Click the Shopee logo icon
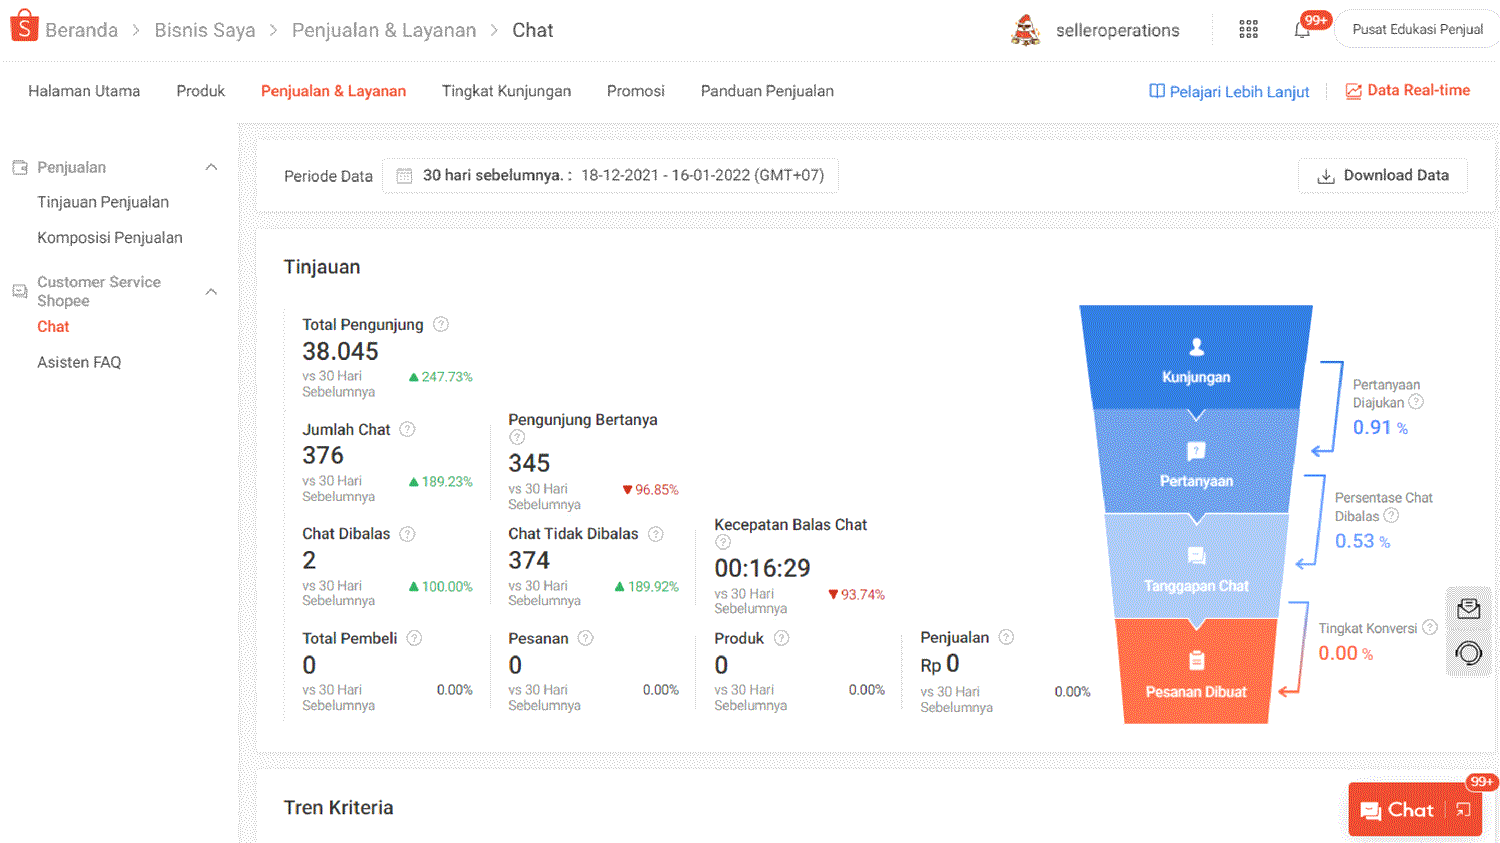The width and height of the screenshot is (1500, 843). [24, 27]
